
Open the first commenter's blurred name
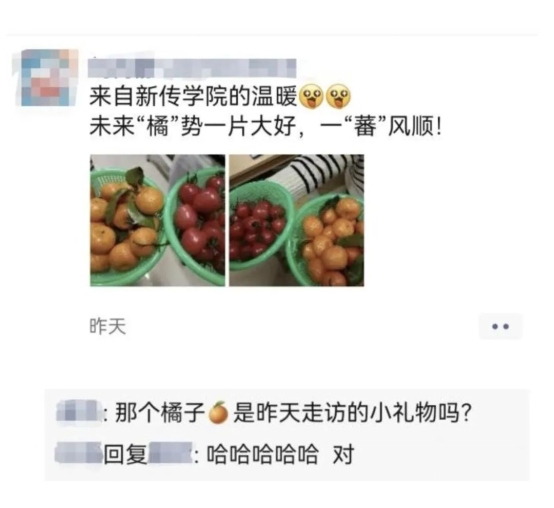80,412
